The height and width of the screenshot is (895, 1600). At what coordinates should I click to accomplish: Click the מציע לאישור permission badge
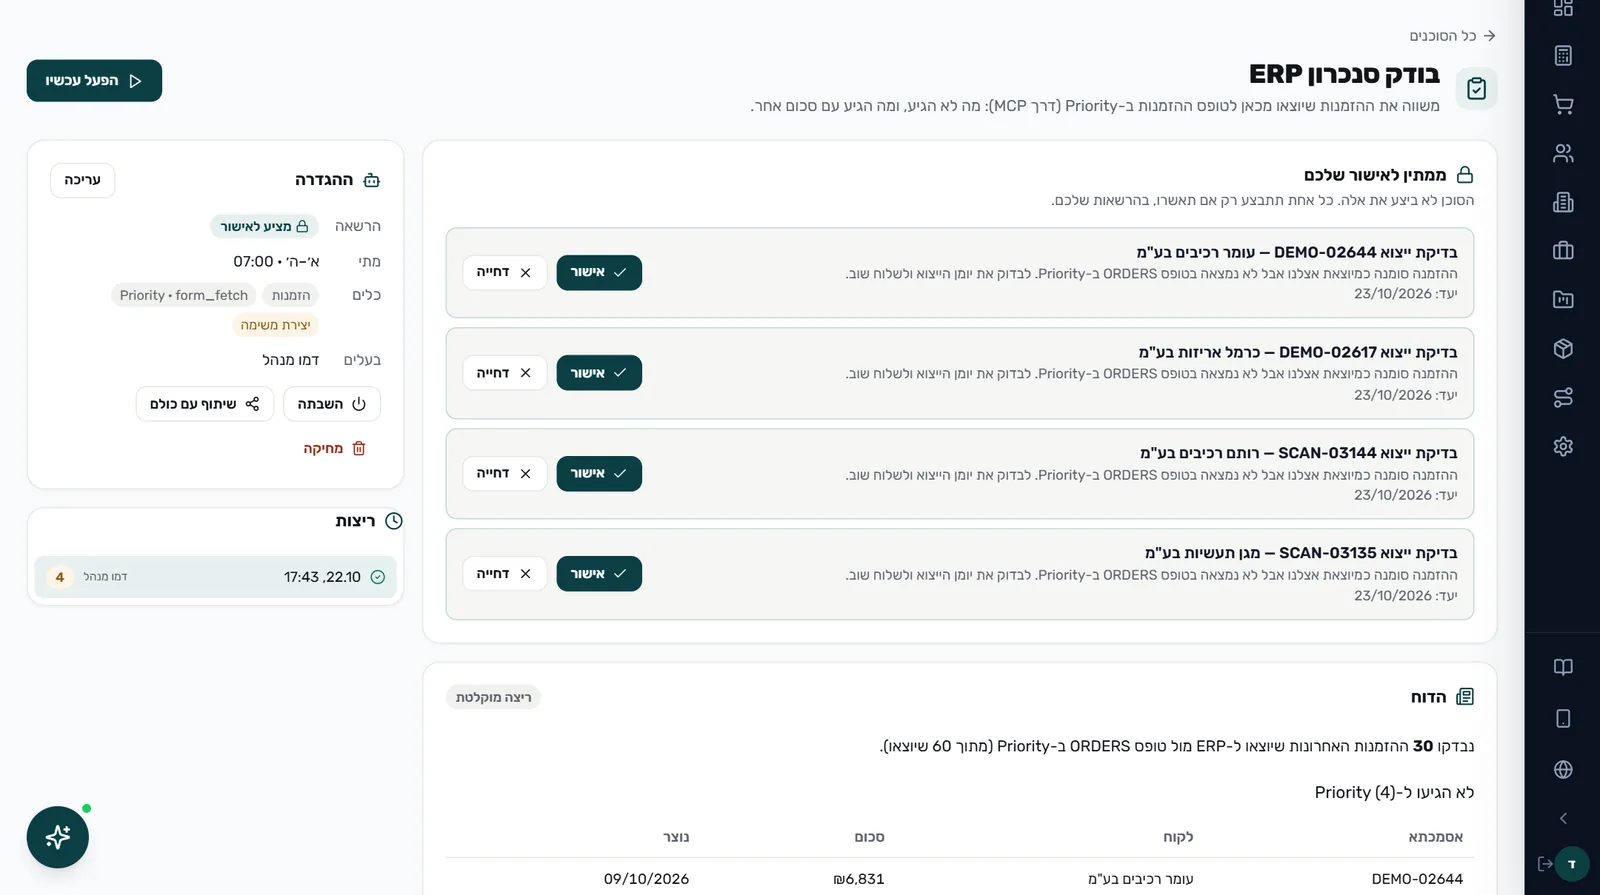pyautogui.click(x=264, y=226)
